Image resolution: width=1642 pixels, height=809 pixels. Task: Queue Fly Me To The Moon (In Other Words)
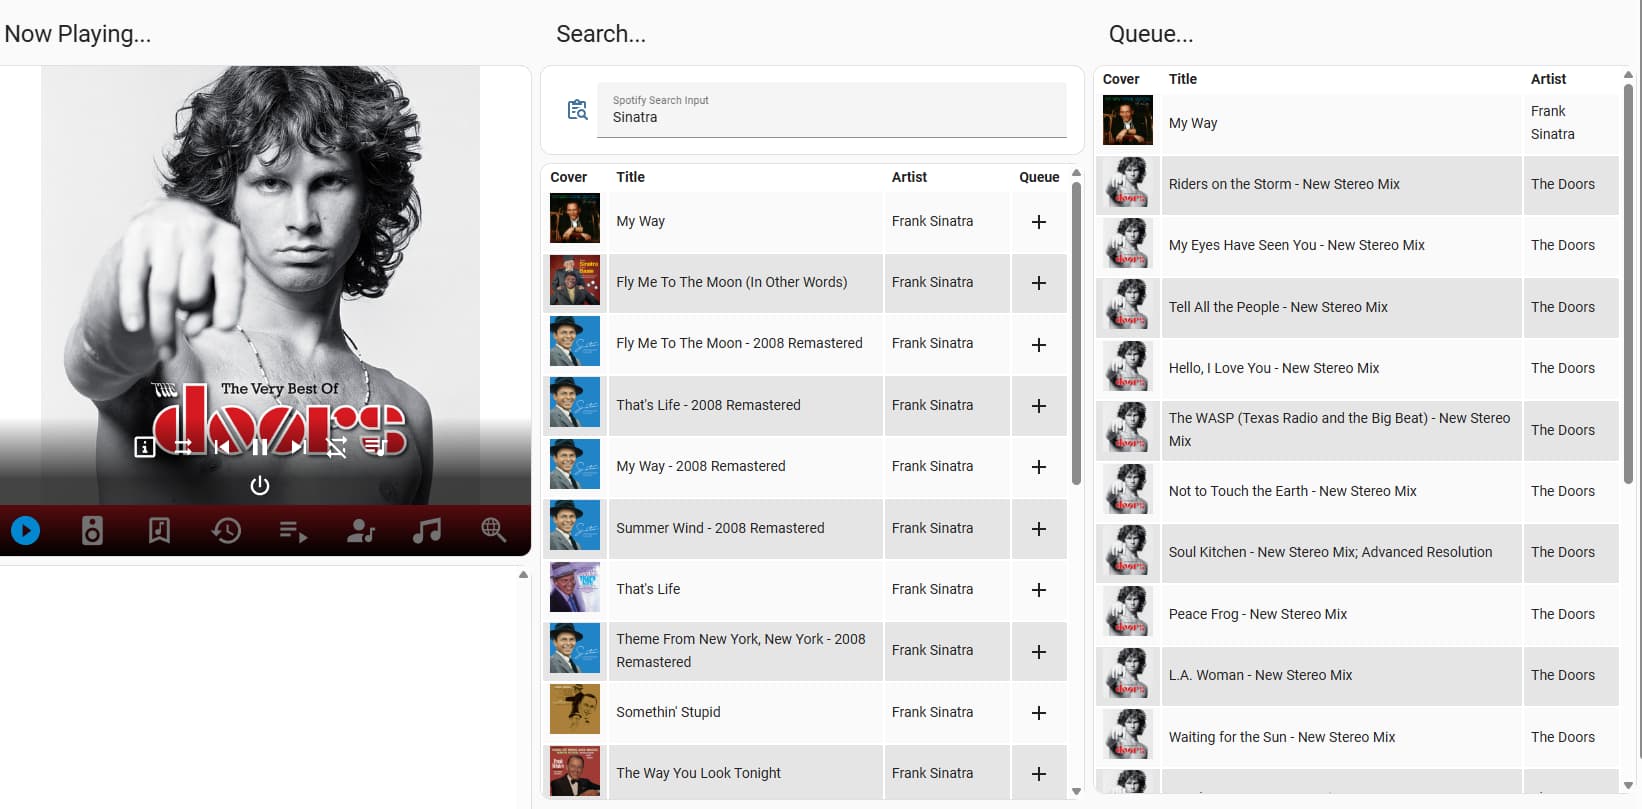pos(1039,283)
